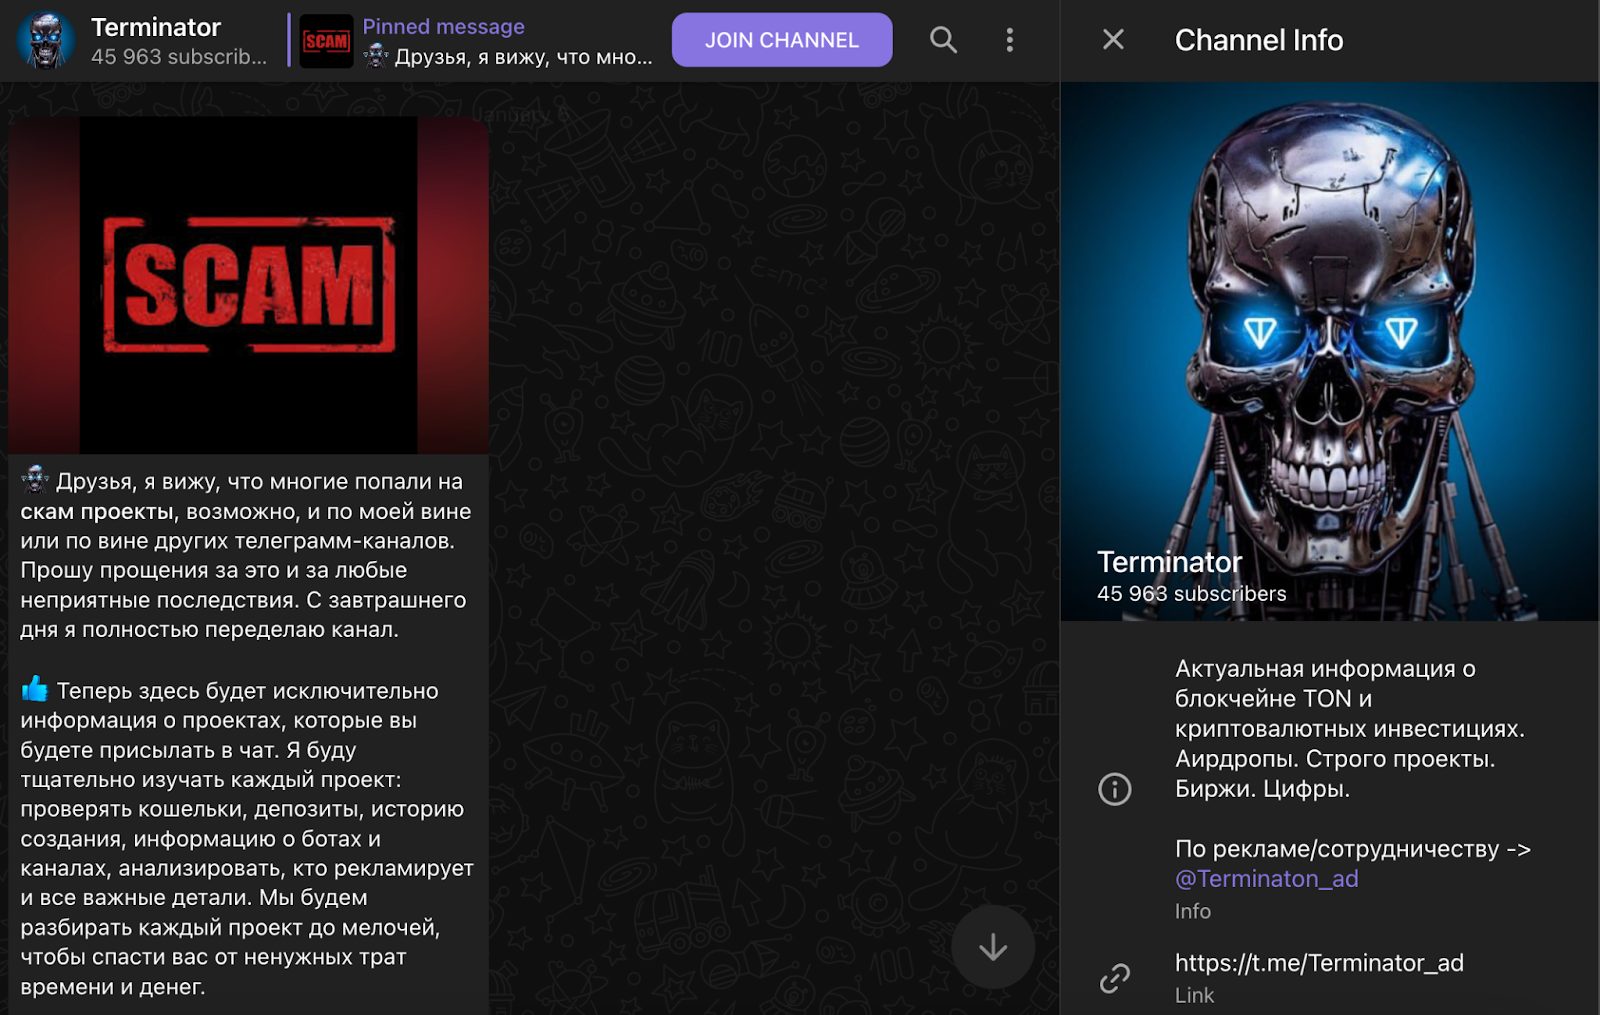Click the robot skull channel photo
This screenshot has width=1600, height=1015.
click(x=1330, y=351)
